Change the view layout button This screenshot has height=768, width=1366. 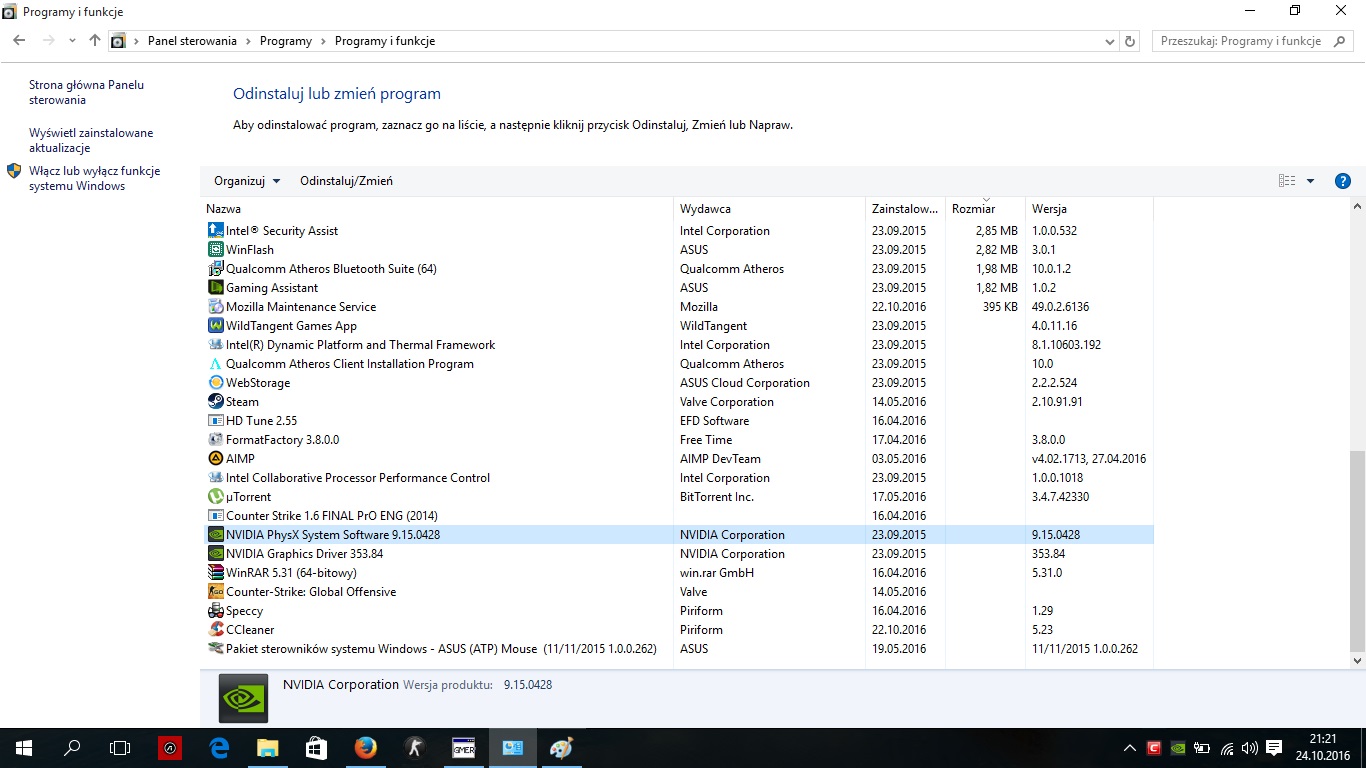pos(1287,181)
